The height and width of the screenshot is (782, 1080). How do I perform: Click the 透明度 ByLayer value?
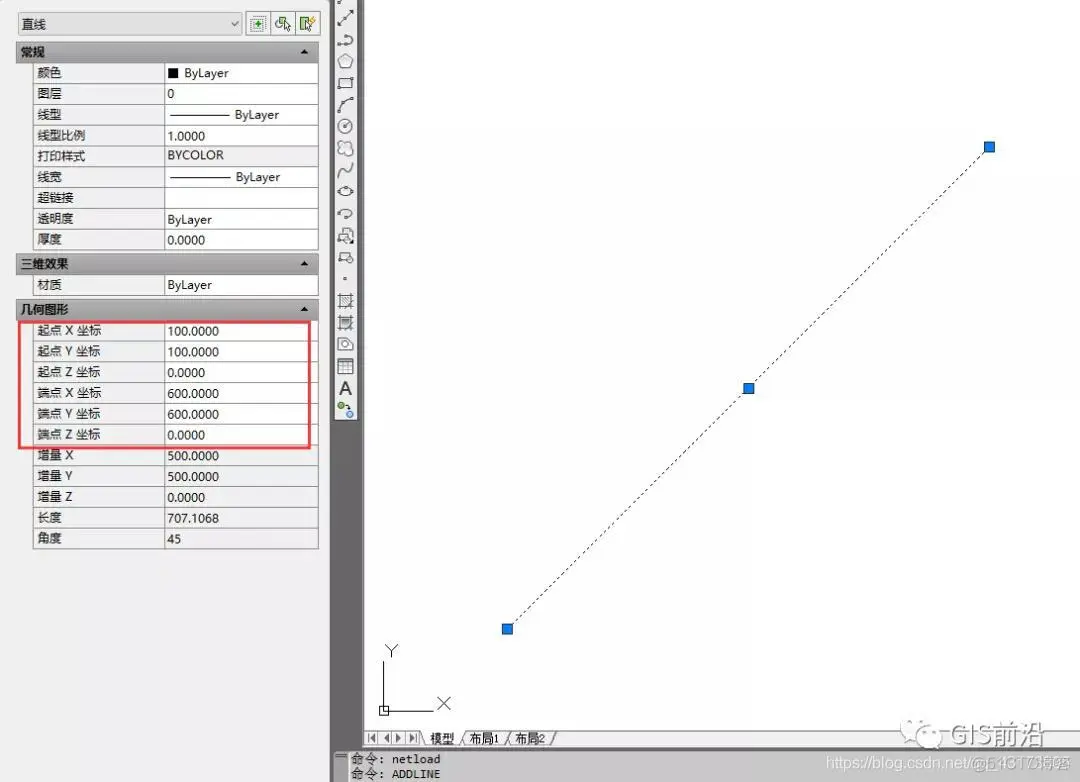tap(241, 219)
